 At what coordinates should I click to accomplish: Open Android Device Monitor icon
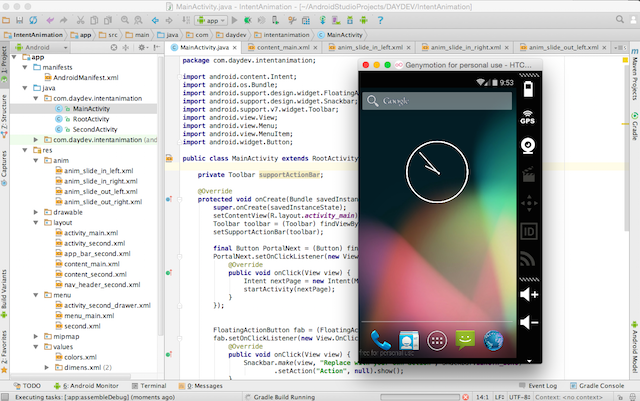tap(364, 20)
